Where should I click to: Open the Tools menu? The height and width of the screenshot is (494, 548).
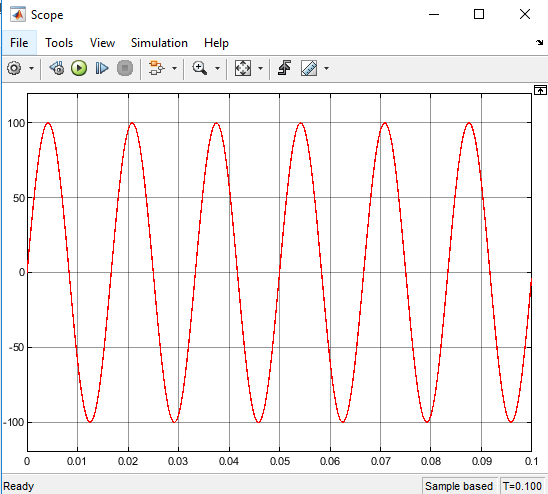tap(59, 43)
